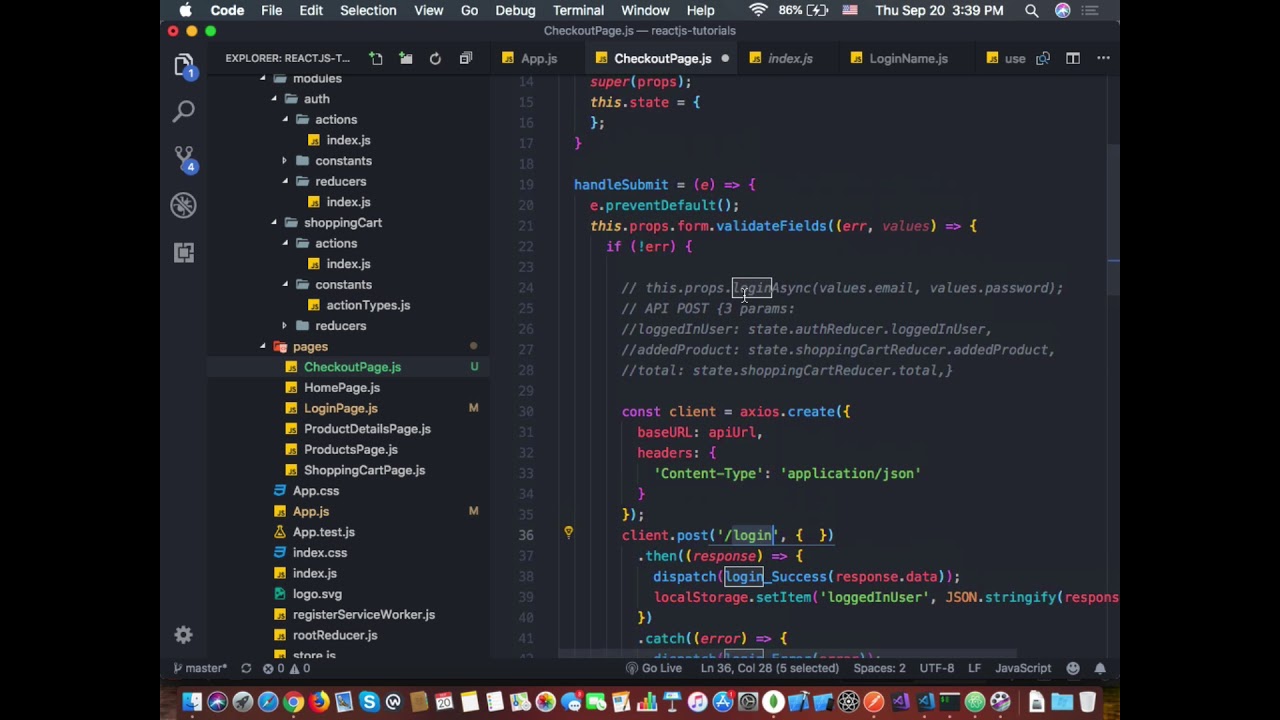Open App.css in the file tree

point(315,491)
